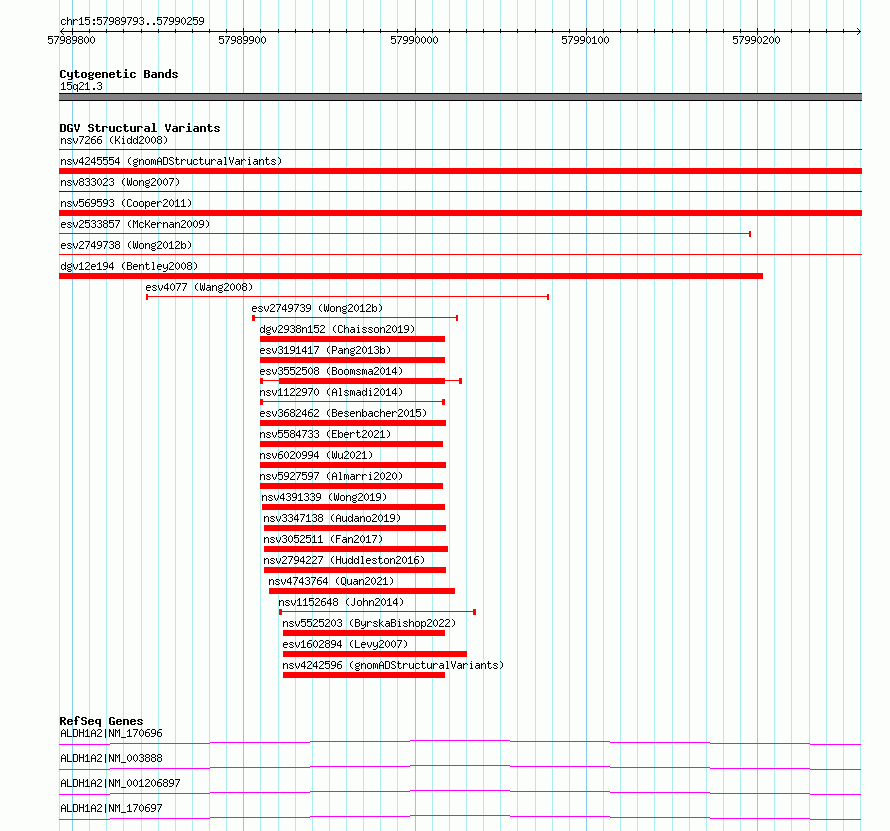Open variant nsv2794227 (Huddleston2016)
Screen dimensions: 890x831
tap(344, 560)
